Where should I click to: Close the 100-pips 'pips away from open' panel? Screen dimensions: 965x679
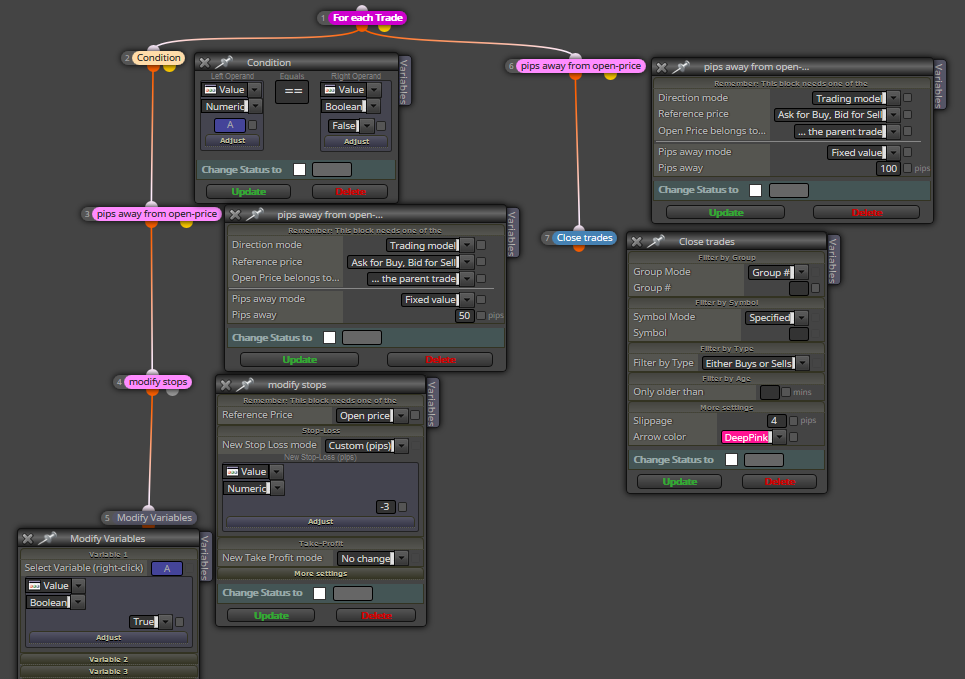[x=662, y=68]
